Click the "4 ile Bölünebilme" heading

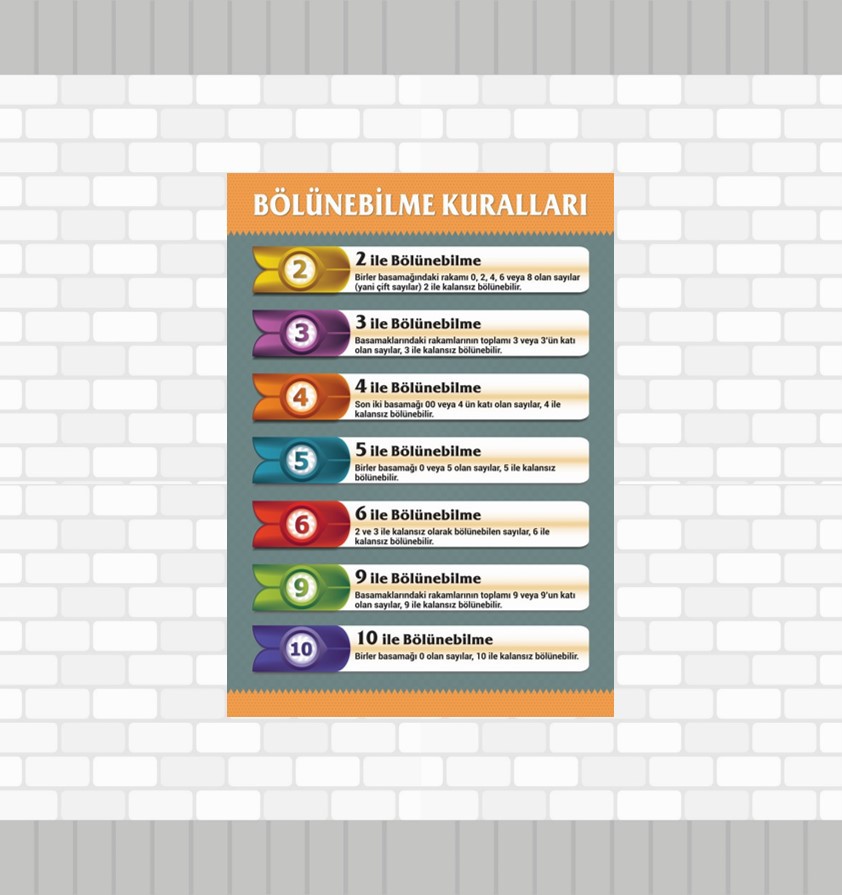pos(418,387)
